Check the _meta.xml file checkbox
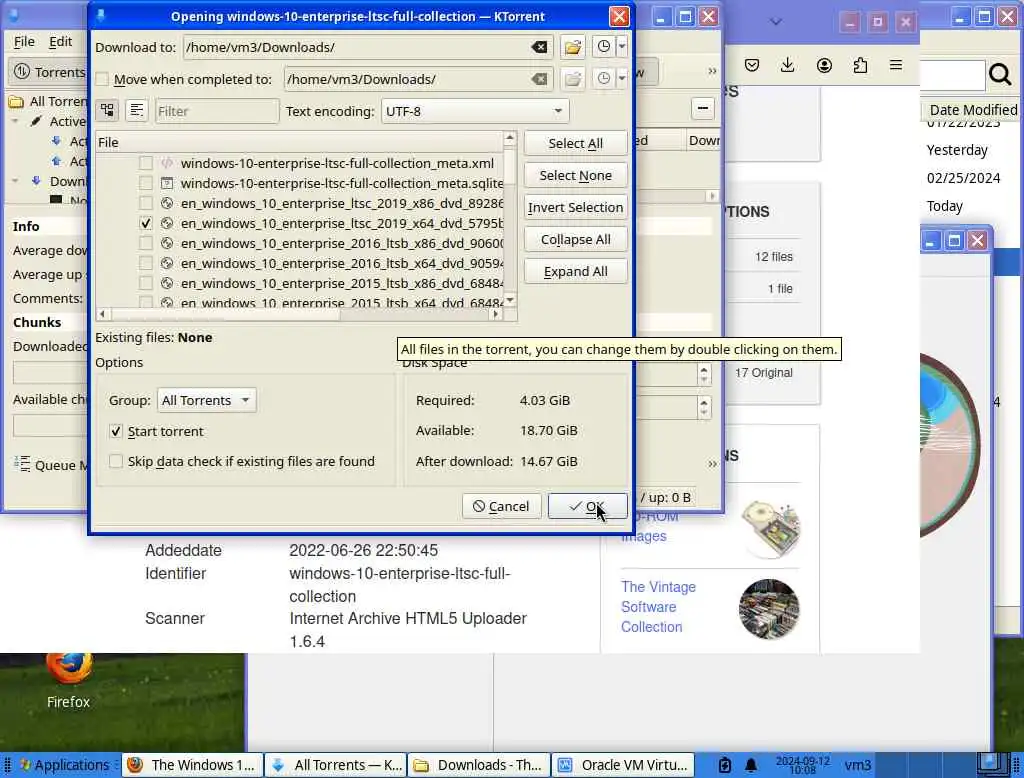 pyautogui.click(x=146, y=163)
